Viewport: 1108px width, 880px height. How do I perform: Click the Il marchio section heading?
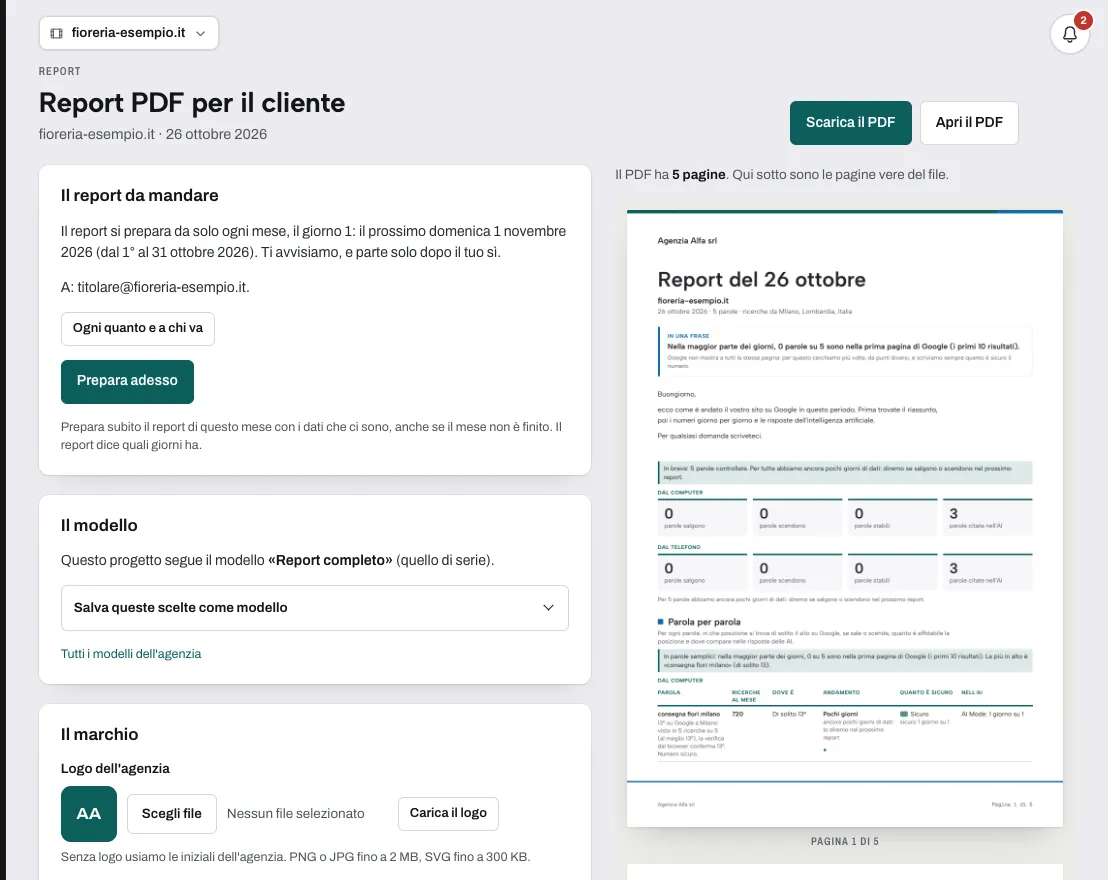click(x=100, y=734)
